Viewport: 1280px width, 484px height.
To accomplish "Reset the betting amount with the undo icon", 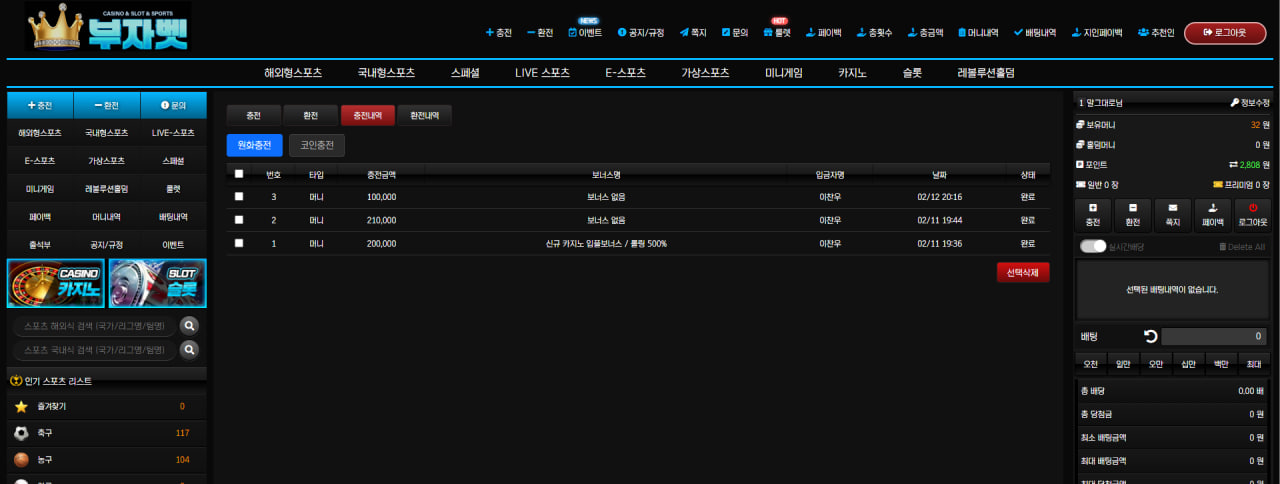I will coord(1151,336).
